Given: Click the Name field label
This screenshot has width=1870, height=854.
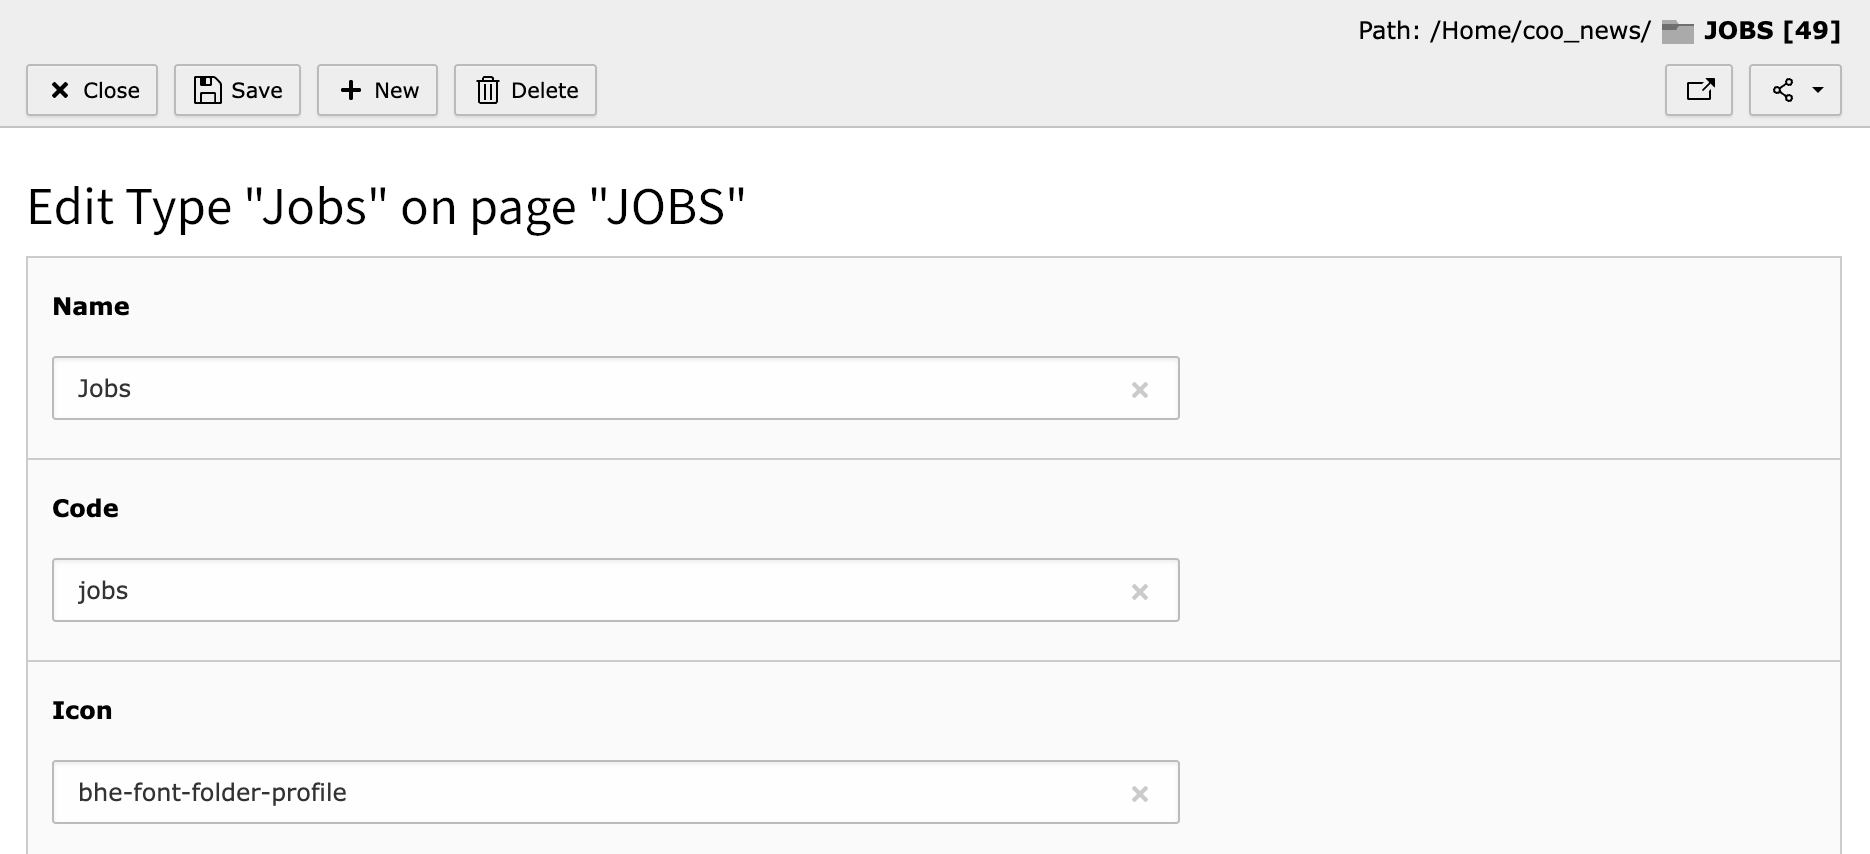Looking at the screenshot, I should pyautogui.click(x=91, y=306).
